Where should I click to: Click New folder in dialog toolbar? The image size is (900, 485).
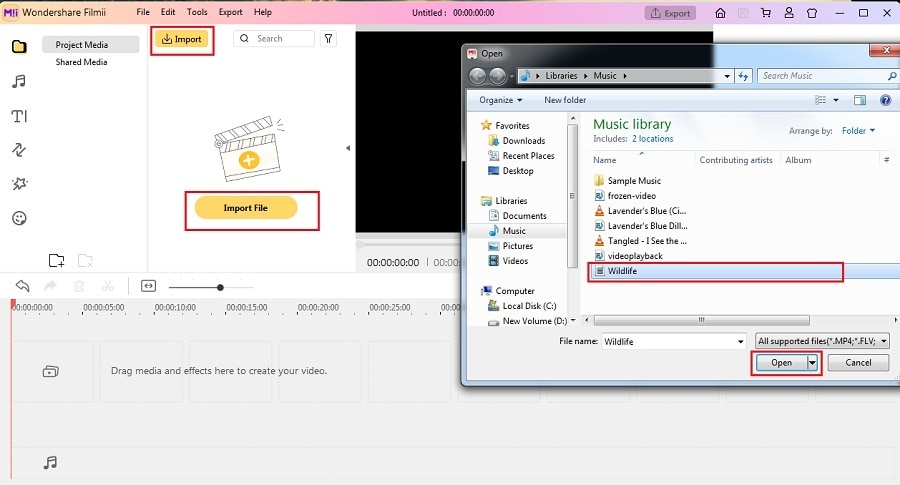coord(565,100)
